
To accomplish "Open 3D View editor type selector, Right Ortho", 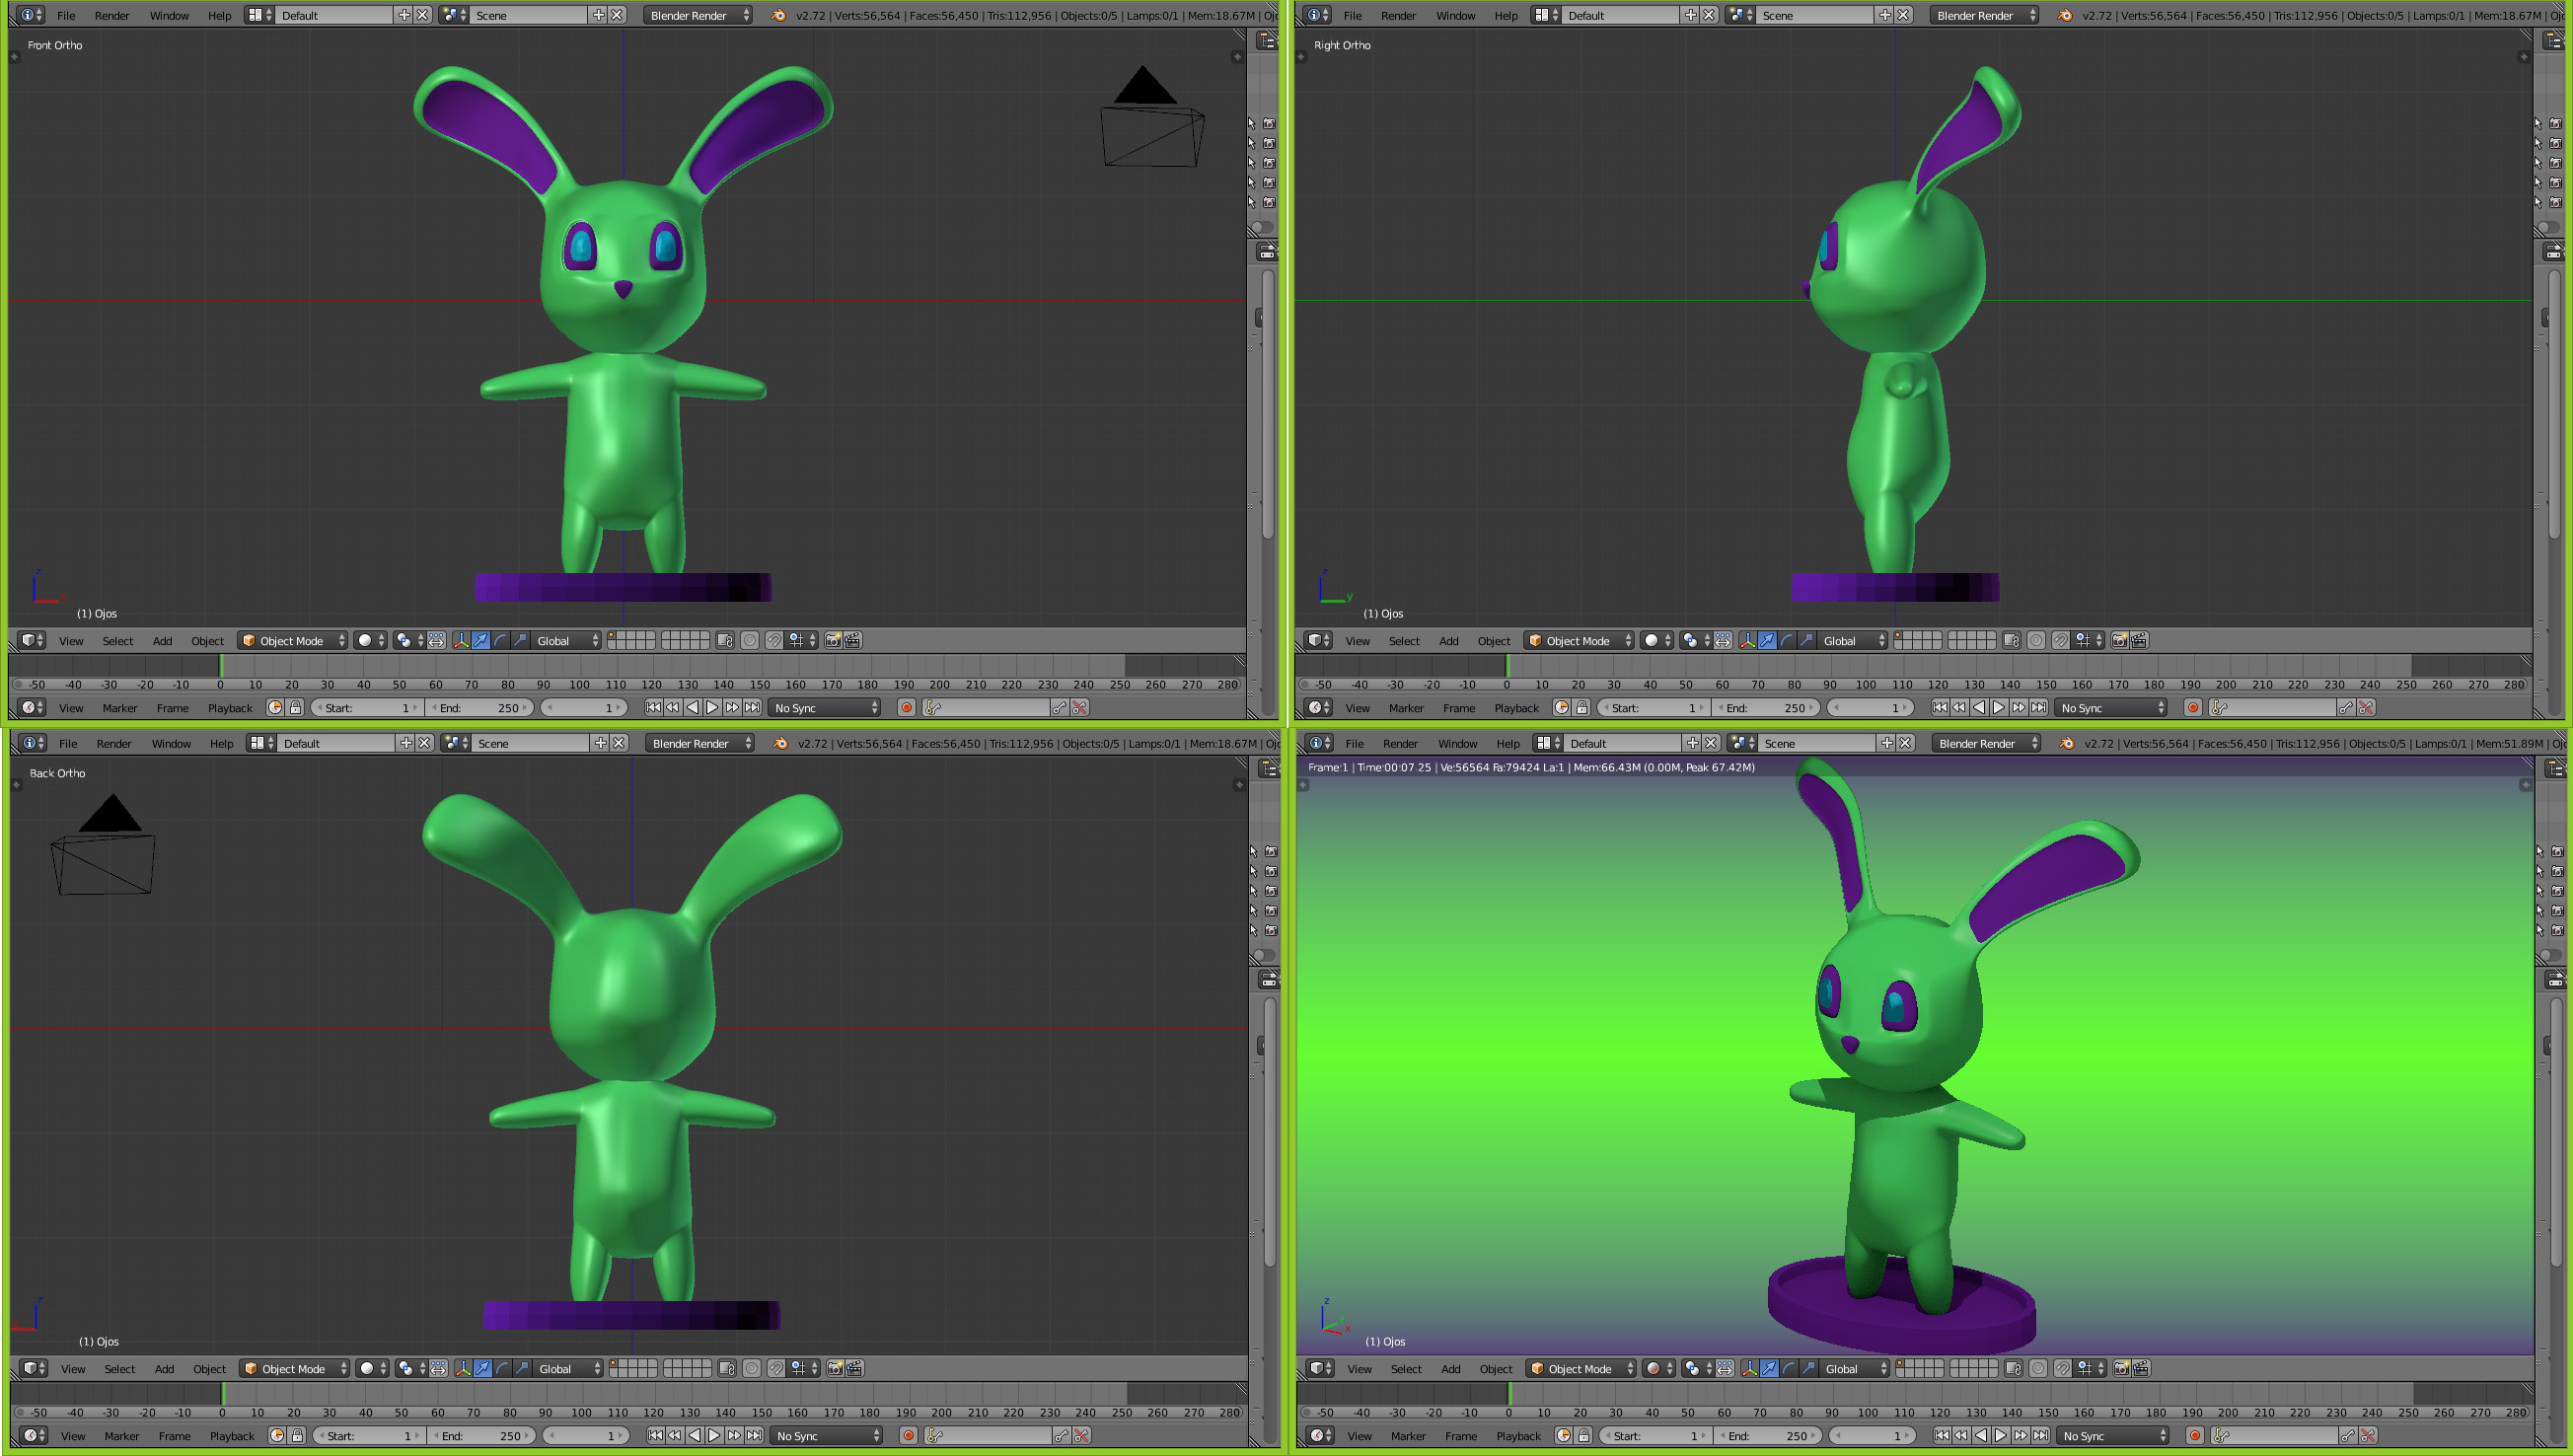I will coord(1318,640).
